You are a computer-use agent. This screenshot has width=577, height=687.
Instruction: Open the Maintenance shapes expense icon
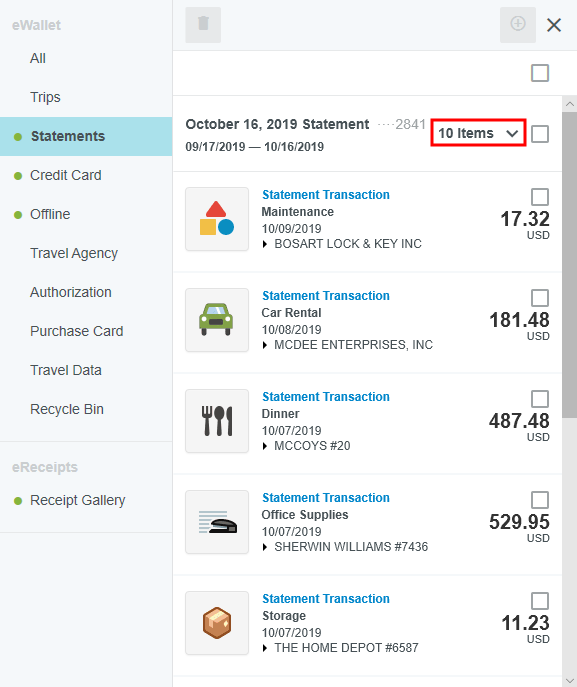(217, 219)
